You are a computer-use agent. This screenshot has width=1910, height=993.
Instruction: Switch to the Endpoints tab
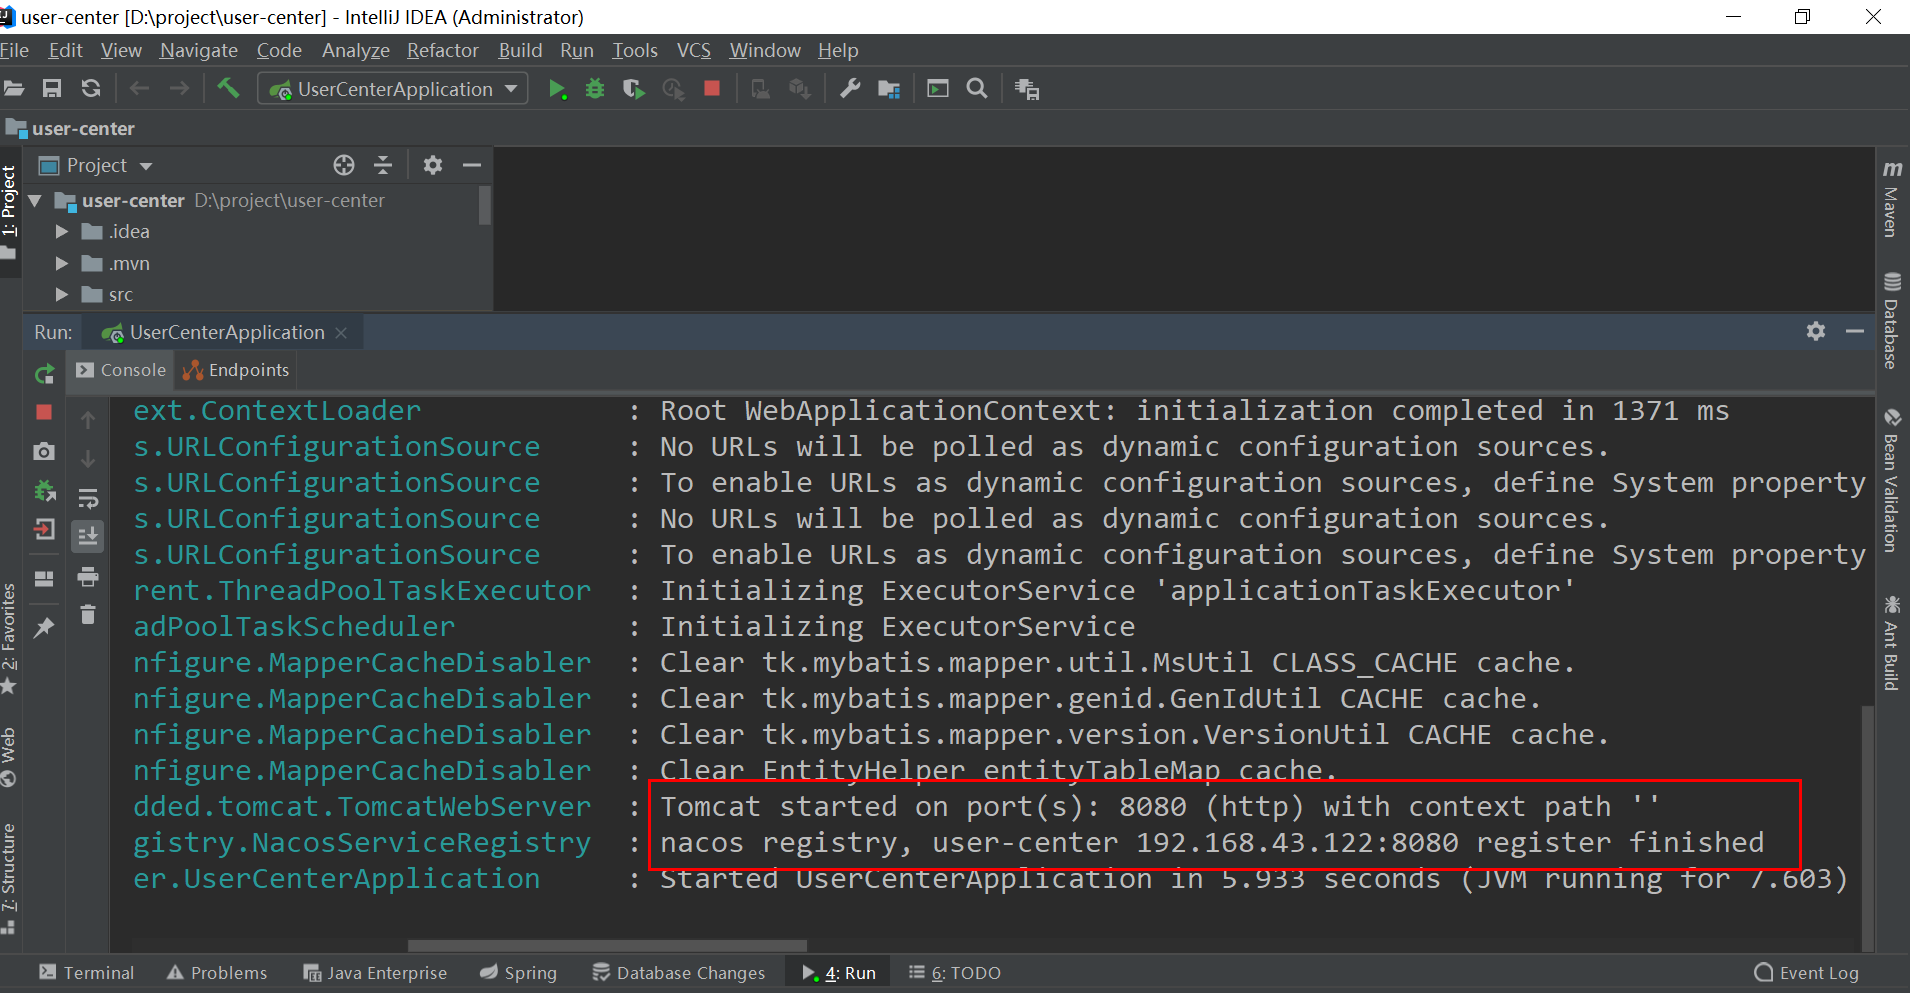point(236,370)
